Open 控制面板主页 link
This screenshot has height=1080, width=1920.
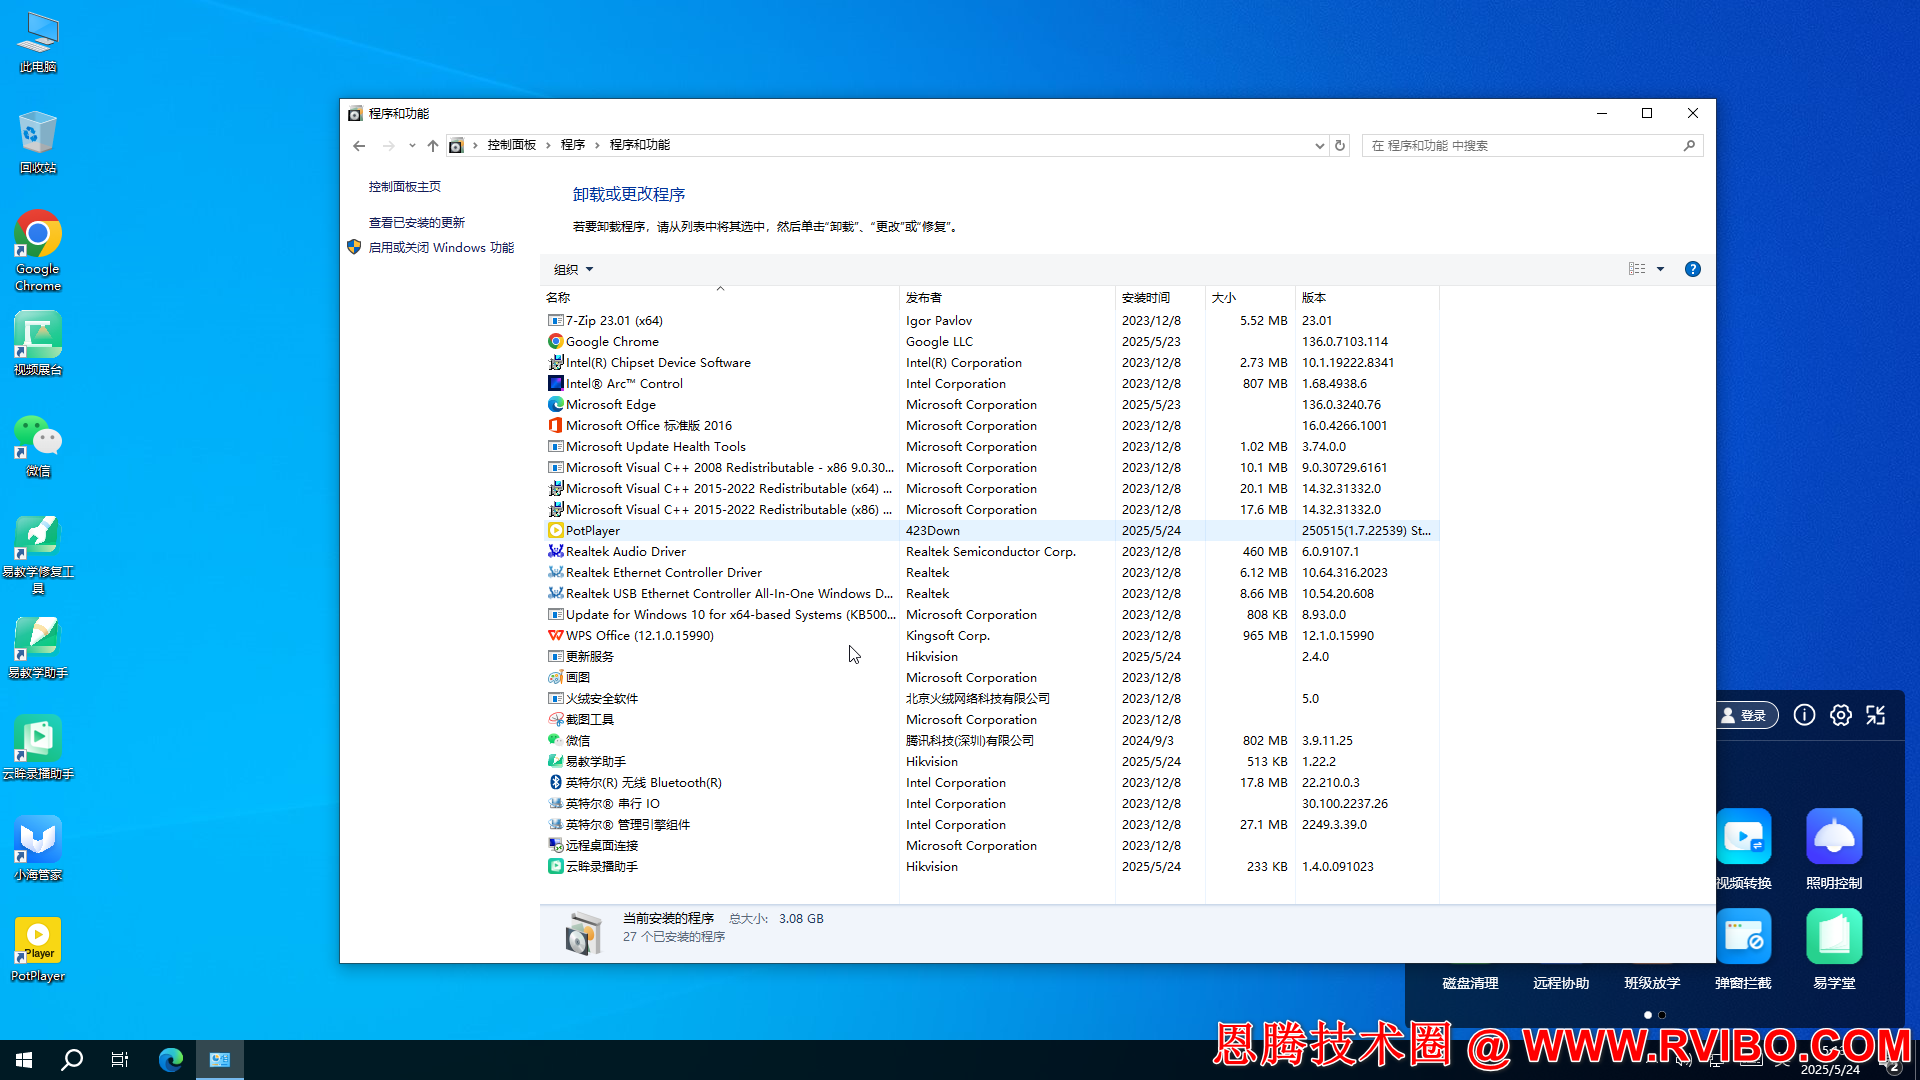coord(404,187)
